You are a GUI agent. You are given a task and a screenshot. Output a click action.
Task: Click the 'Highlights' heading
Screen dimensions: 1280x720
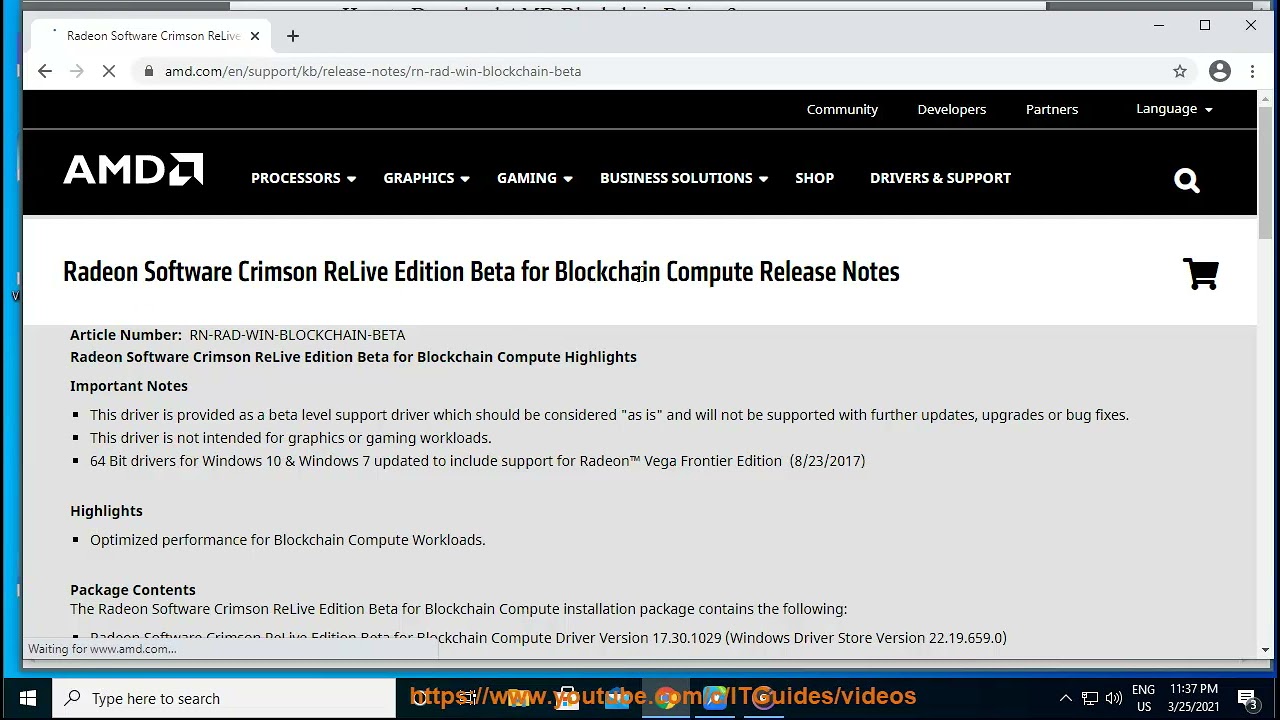tap(106, 511)
